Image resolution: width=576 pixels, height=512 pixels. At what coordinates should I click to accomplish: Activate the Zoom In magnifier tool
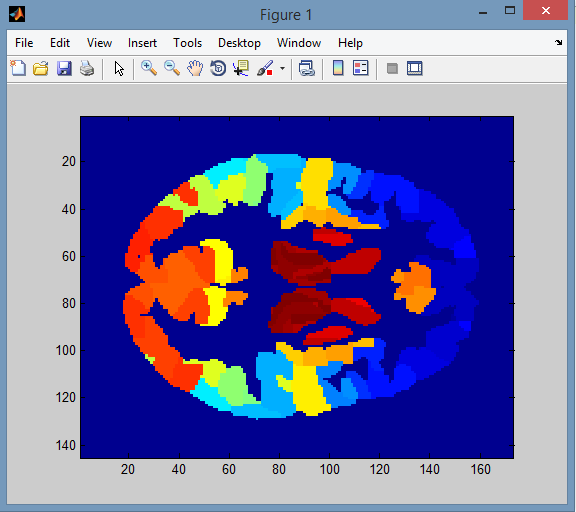[149, 68]
